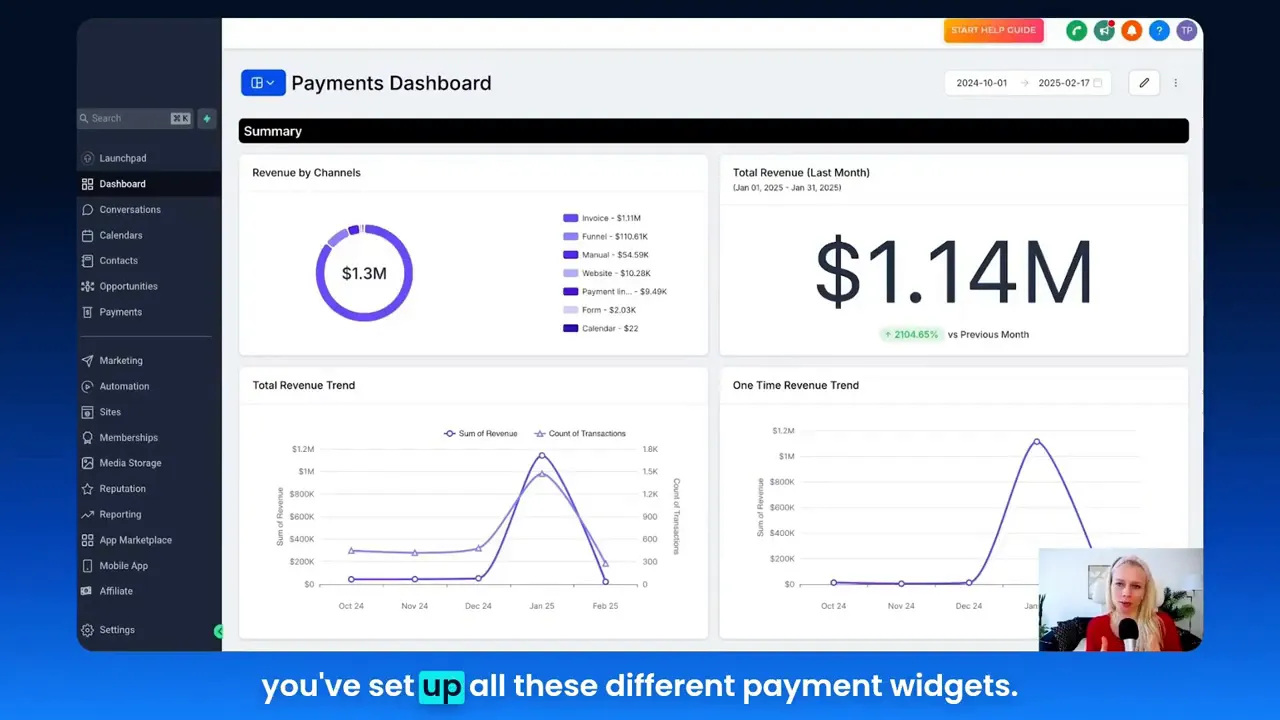The image size is (1280, 720).
Task: Open the three-dot dashboard options menu
Action: coord(1176,83)
